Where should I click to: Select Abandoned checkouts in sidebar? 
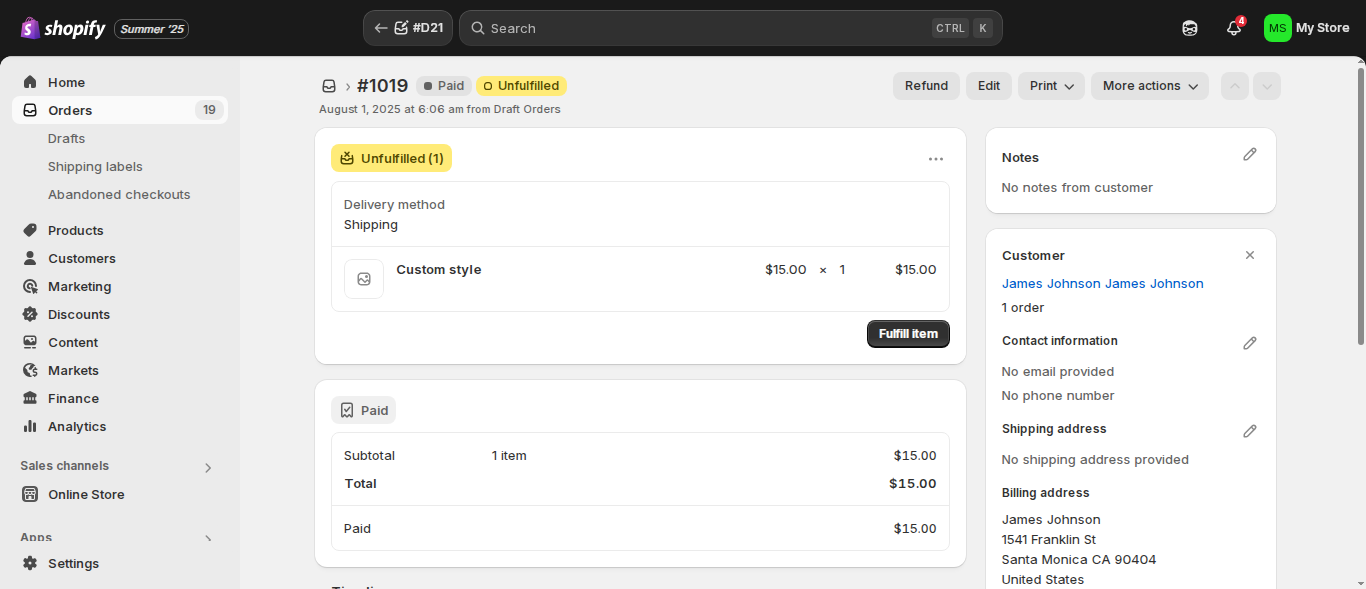click(119, 194)
